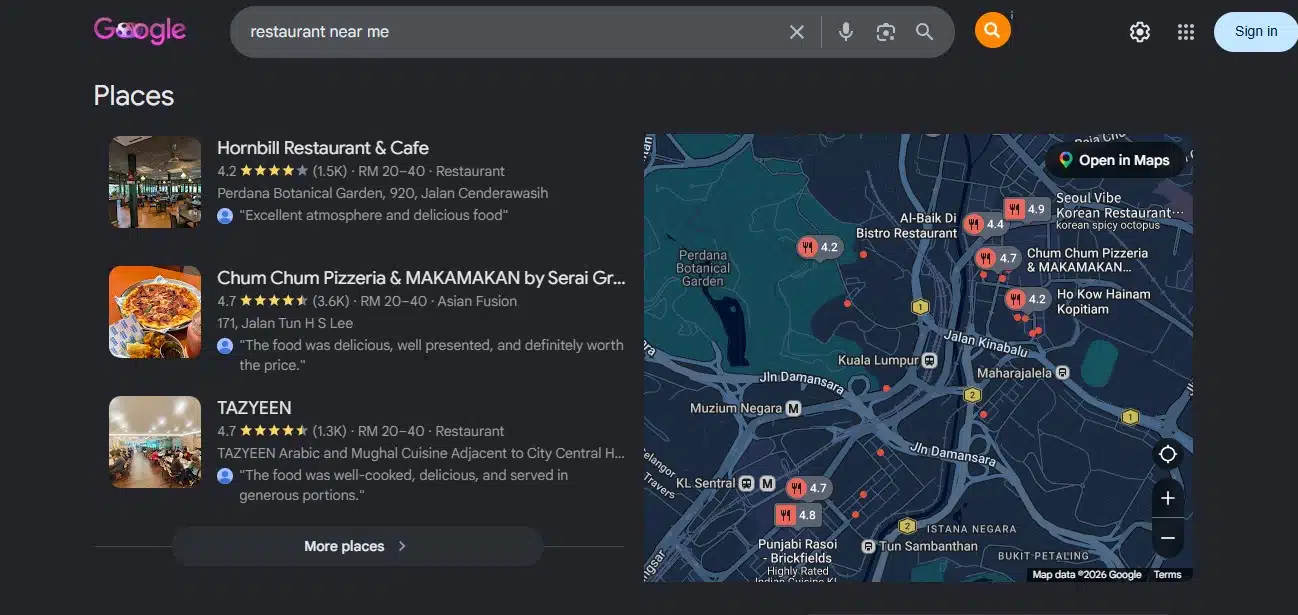Image resolution: width=1298 pixels, height=615 pixels.
Task: Select the 4.2 Ho Kow Hainam Kopitiam pin
Action: (x=1027, y=299)
